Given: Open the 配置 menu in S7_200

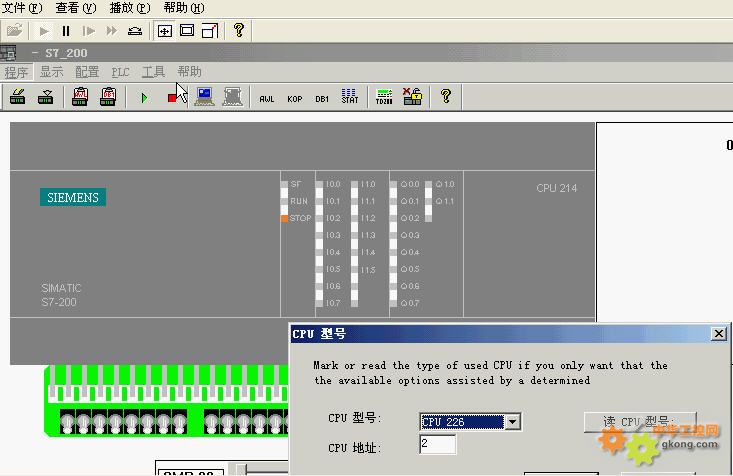Looking at the screenshot, I should [x=87, y=72].
